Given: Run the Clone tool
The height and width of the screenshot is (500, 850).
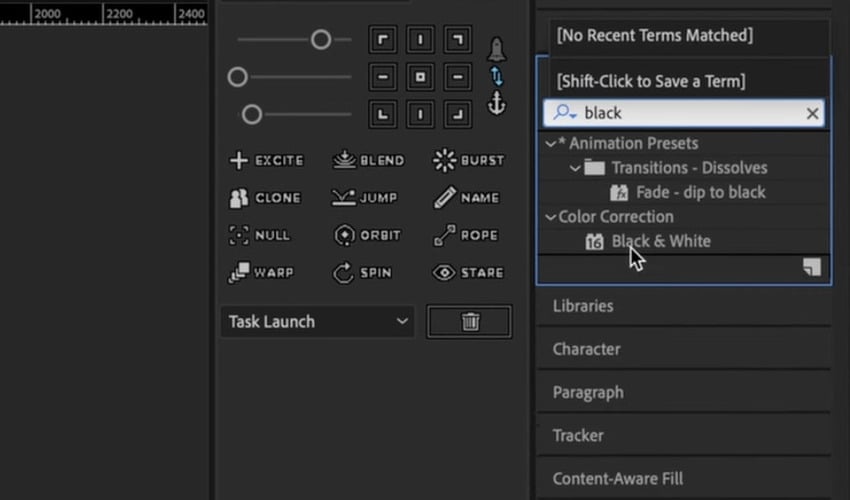Looking at the screenshot, I should (x=265, y=198).
